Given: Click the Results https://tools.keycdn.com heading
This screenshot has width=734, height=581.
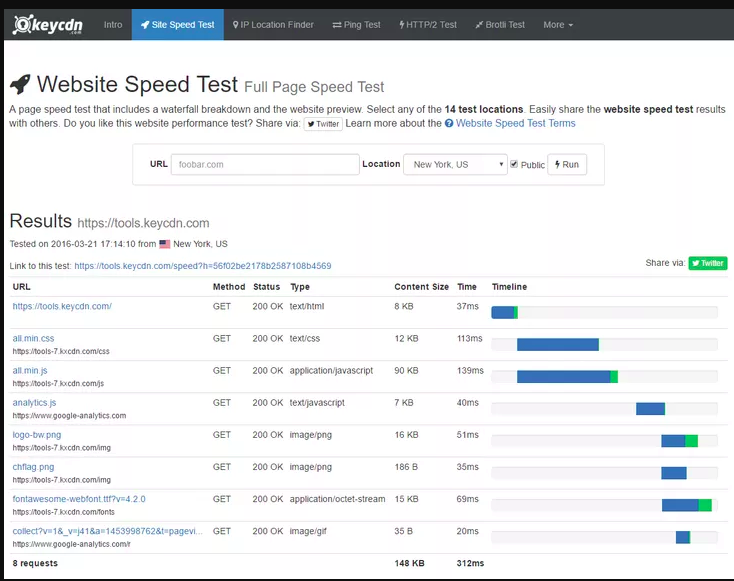Looking at the screenshot, I should 110,221.
